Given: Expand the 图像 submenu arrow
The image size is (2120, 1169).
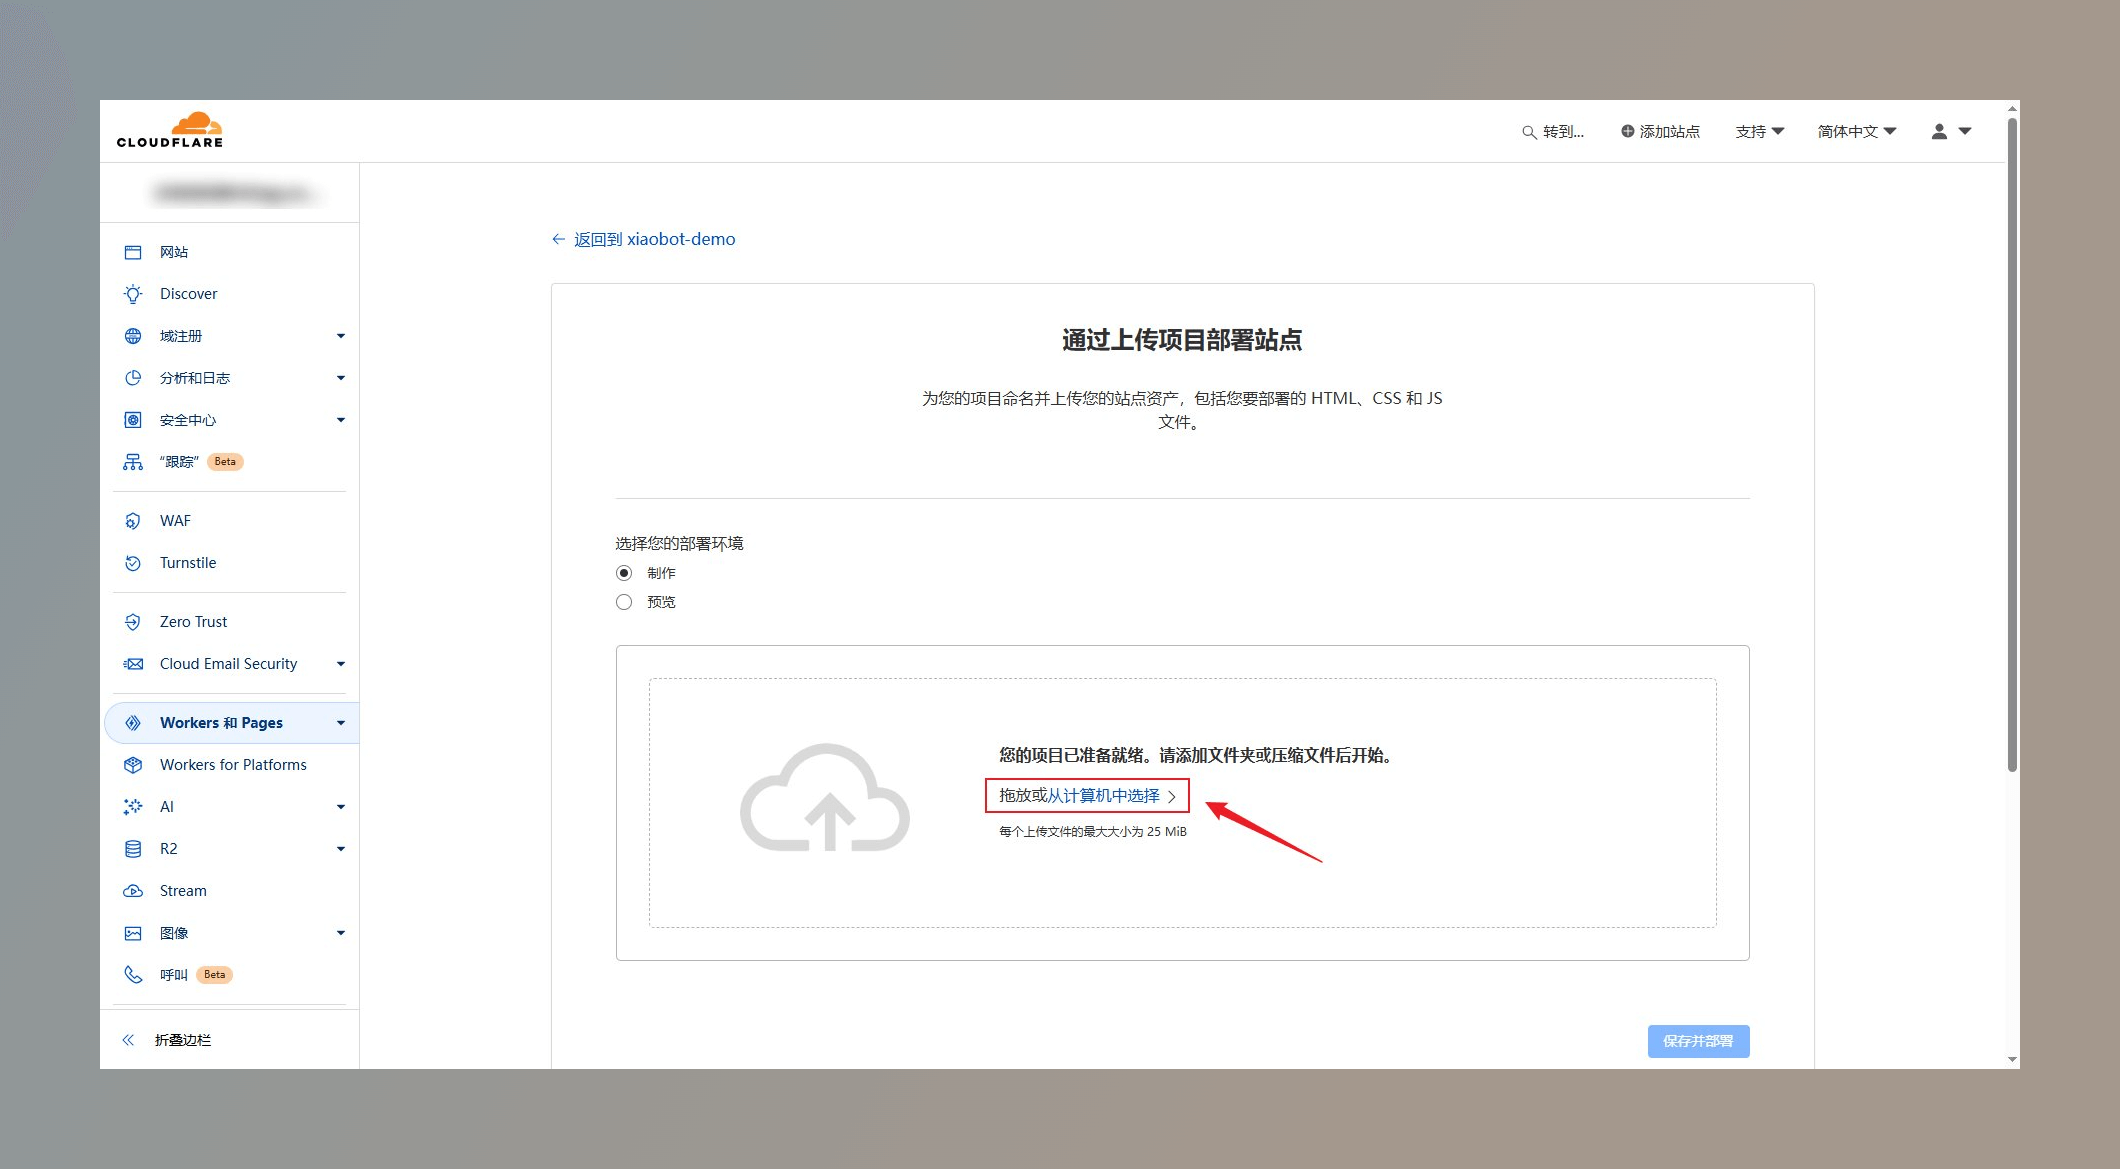Looking at the screenshot, I should pos(341,933).
